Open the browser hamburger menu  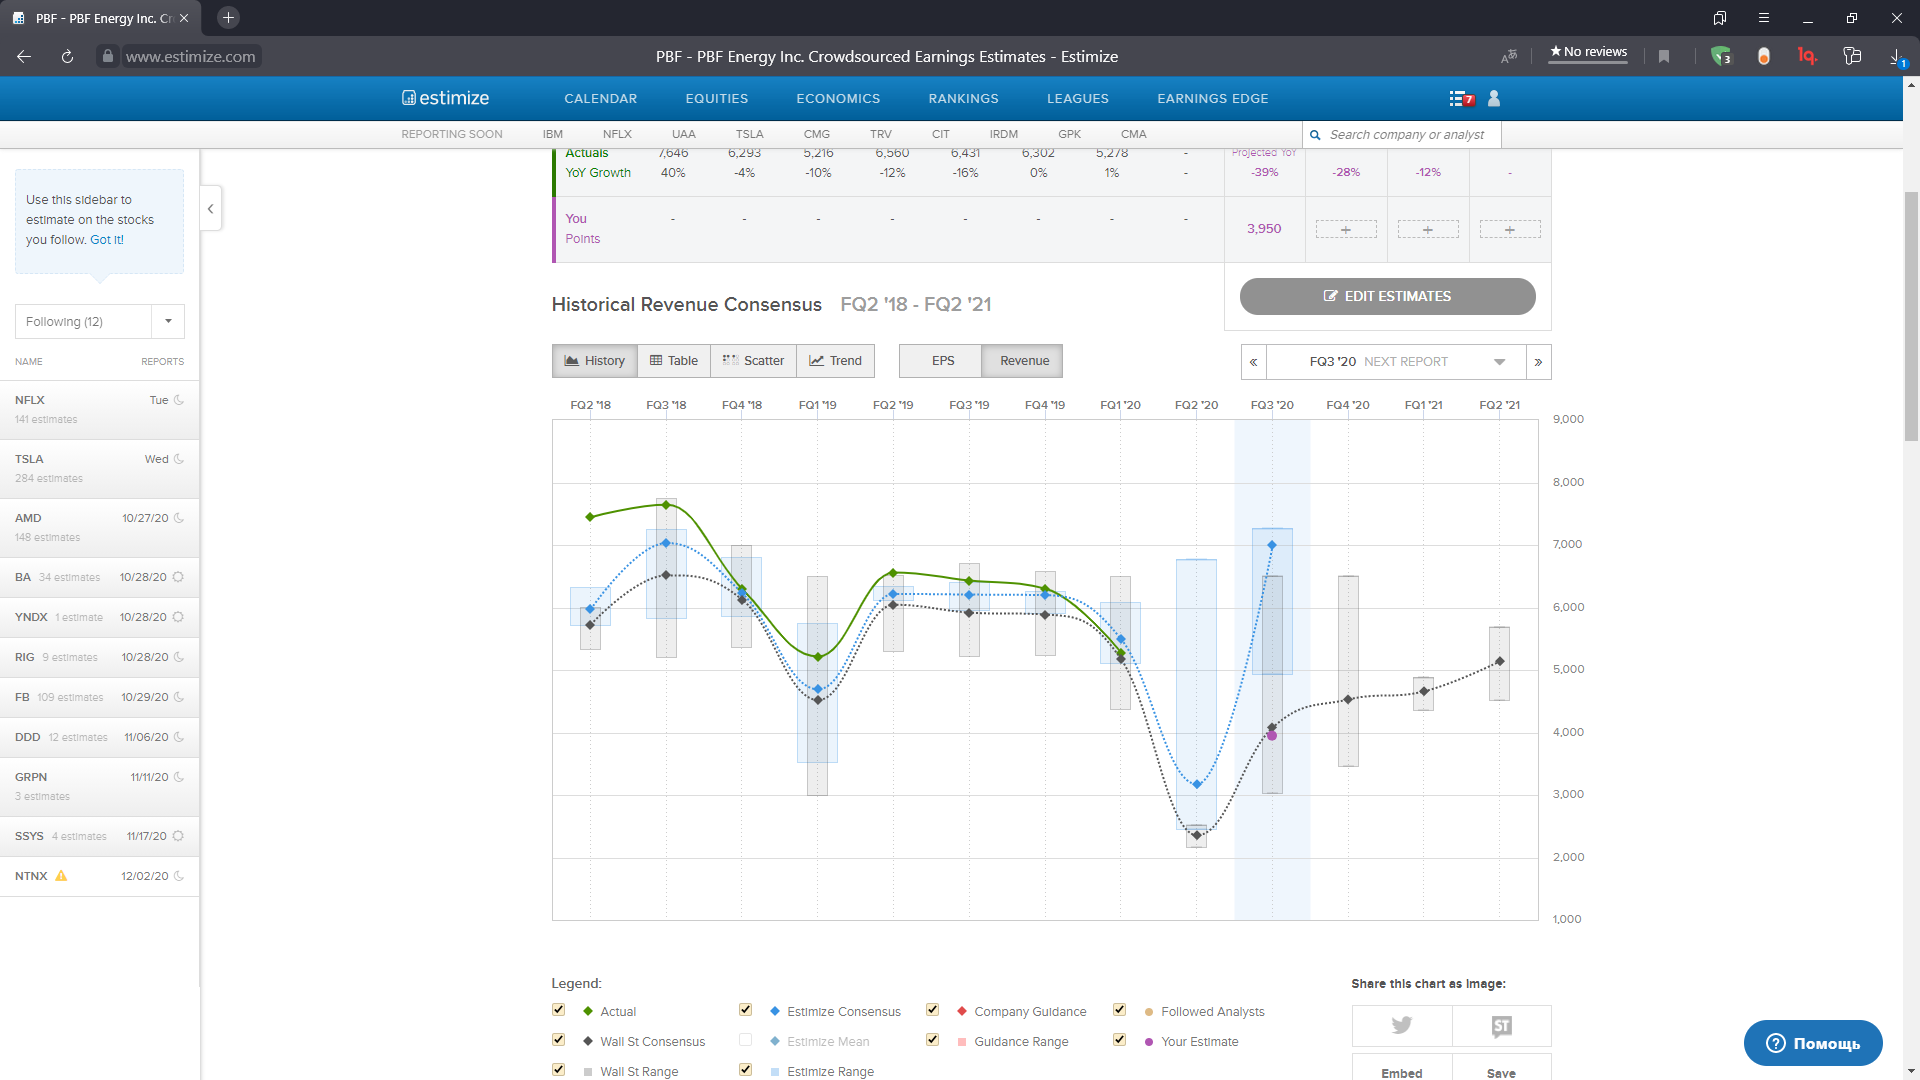(1764, 18)
